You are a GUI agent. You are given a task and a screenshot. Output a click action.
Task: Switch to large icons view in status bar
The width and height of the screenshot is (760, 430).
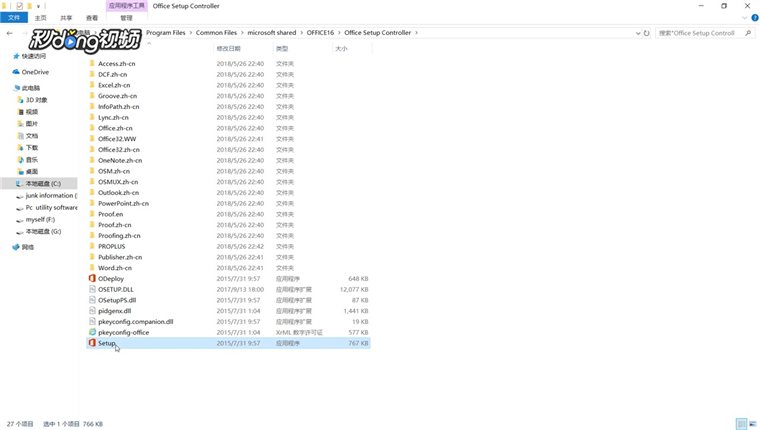coord(753,424)
